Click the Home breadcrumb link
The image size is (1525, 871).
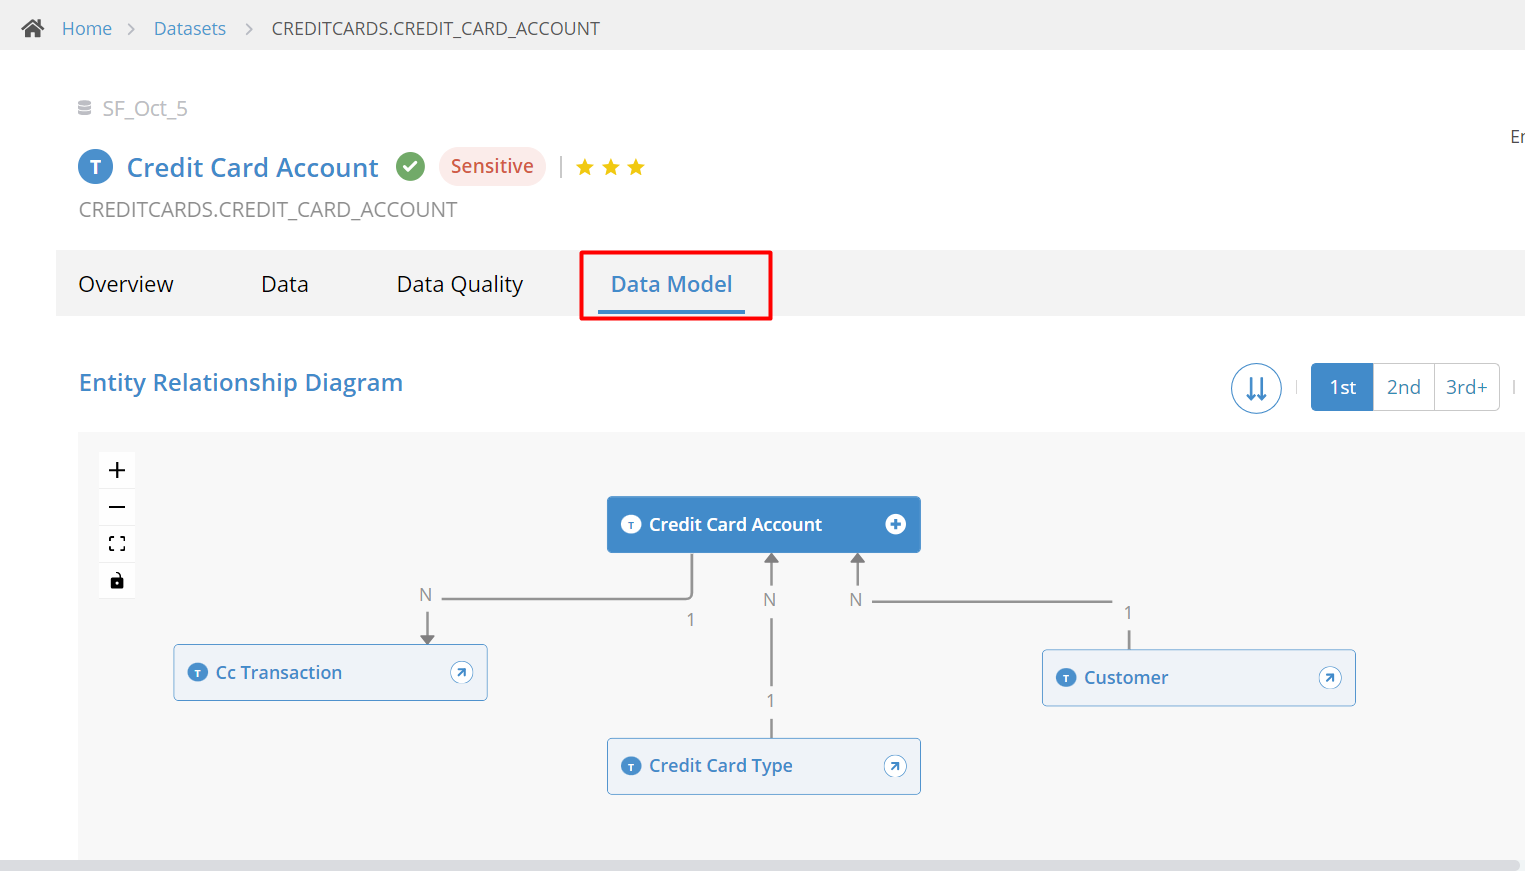87,28
